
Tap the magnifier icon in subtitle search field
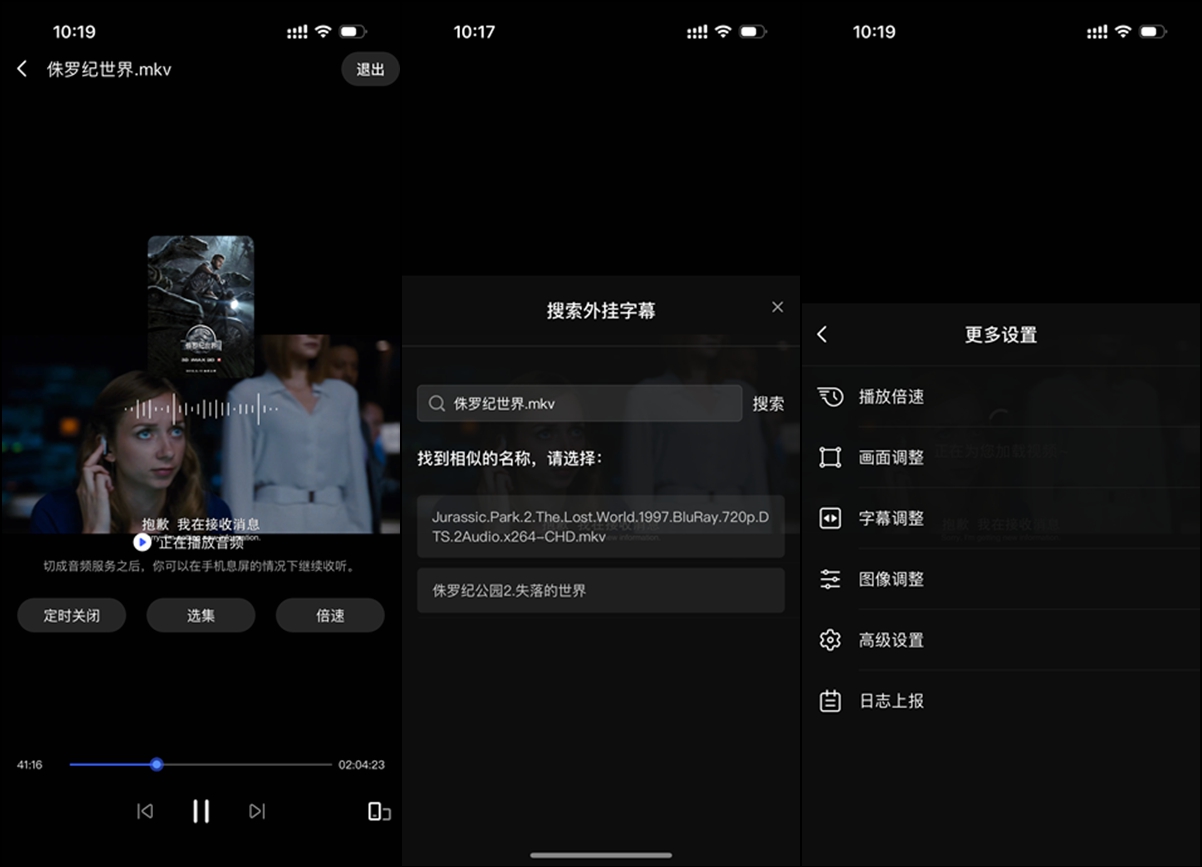(x=436, y=404)
